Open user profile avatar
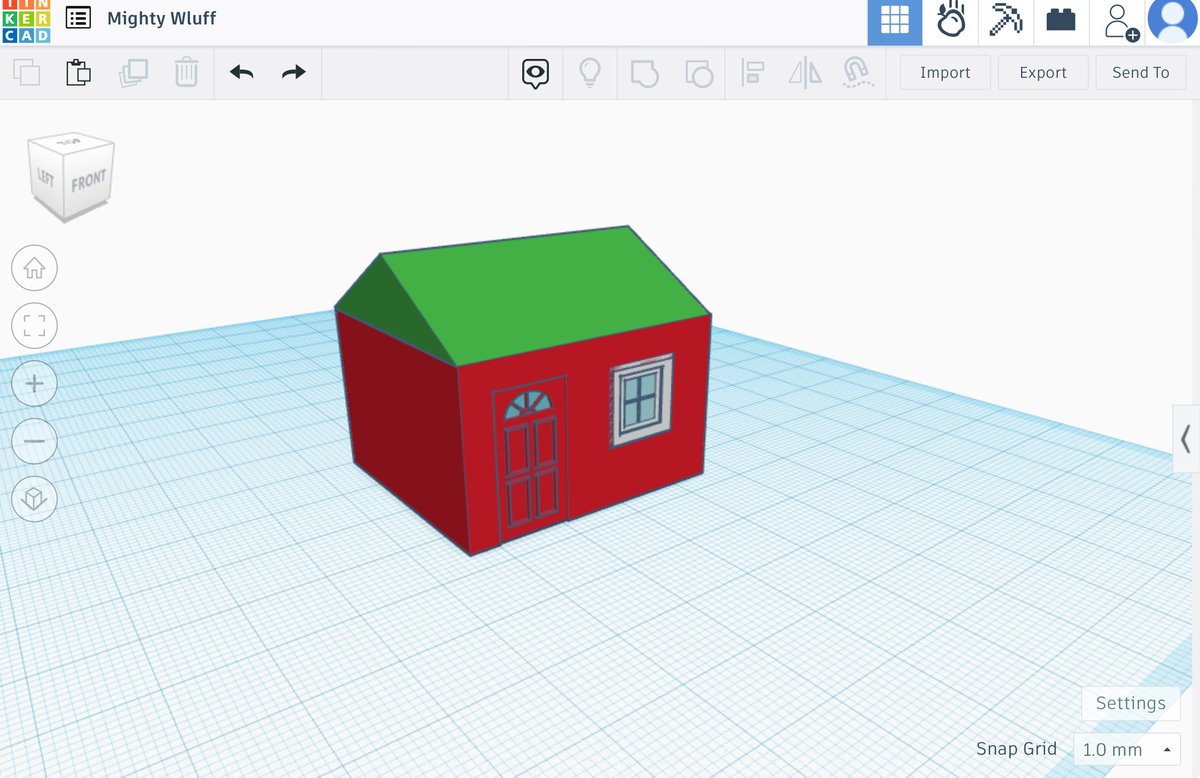 tap(1172, 20)
